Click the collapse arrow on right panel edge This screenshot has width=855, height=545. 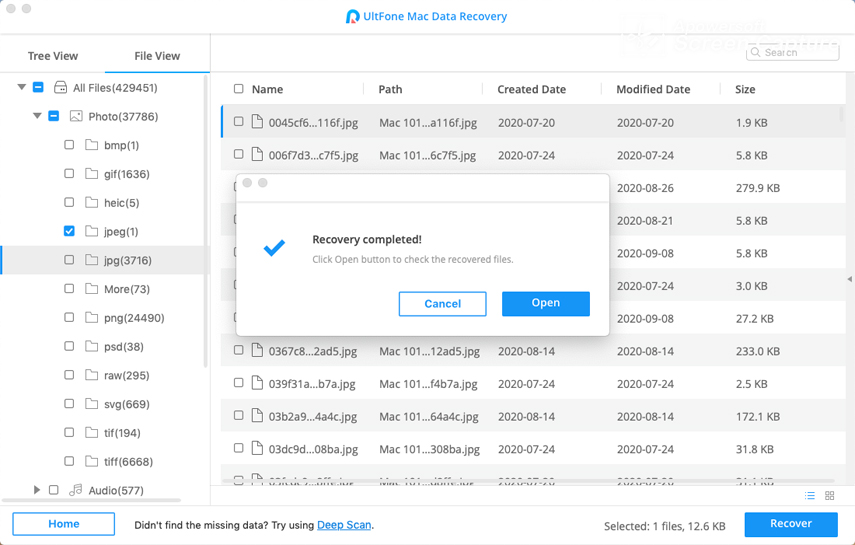[849, 279]
